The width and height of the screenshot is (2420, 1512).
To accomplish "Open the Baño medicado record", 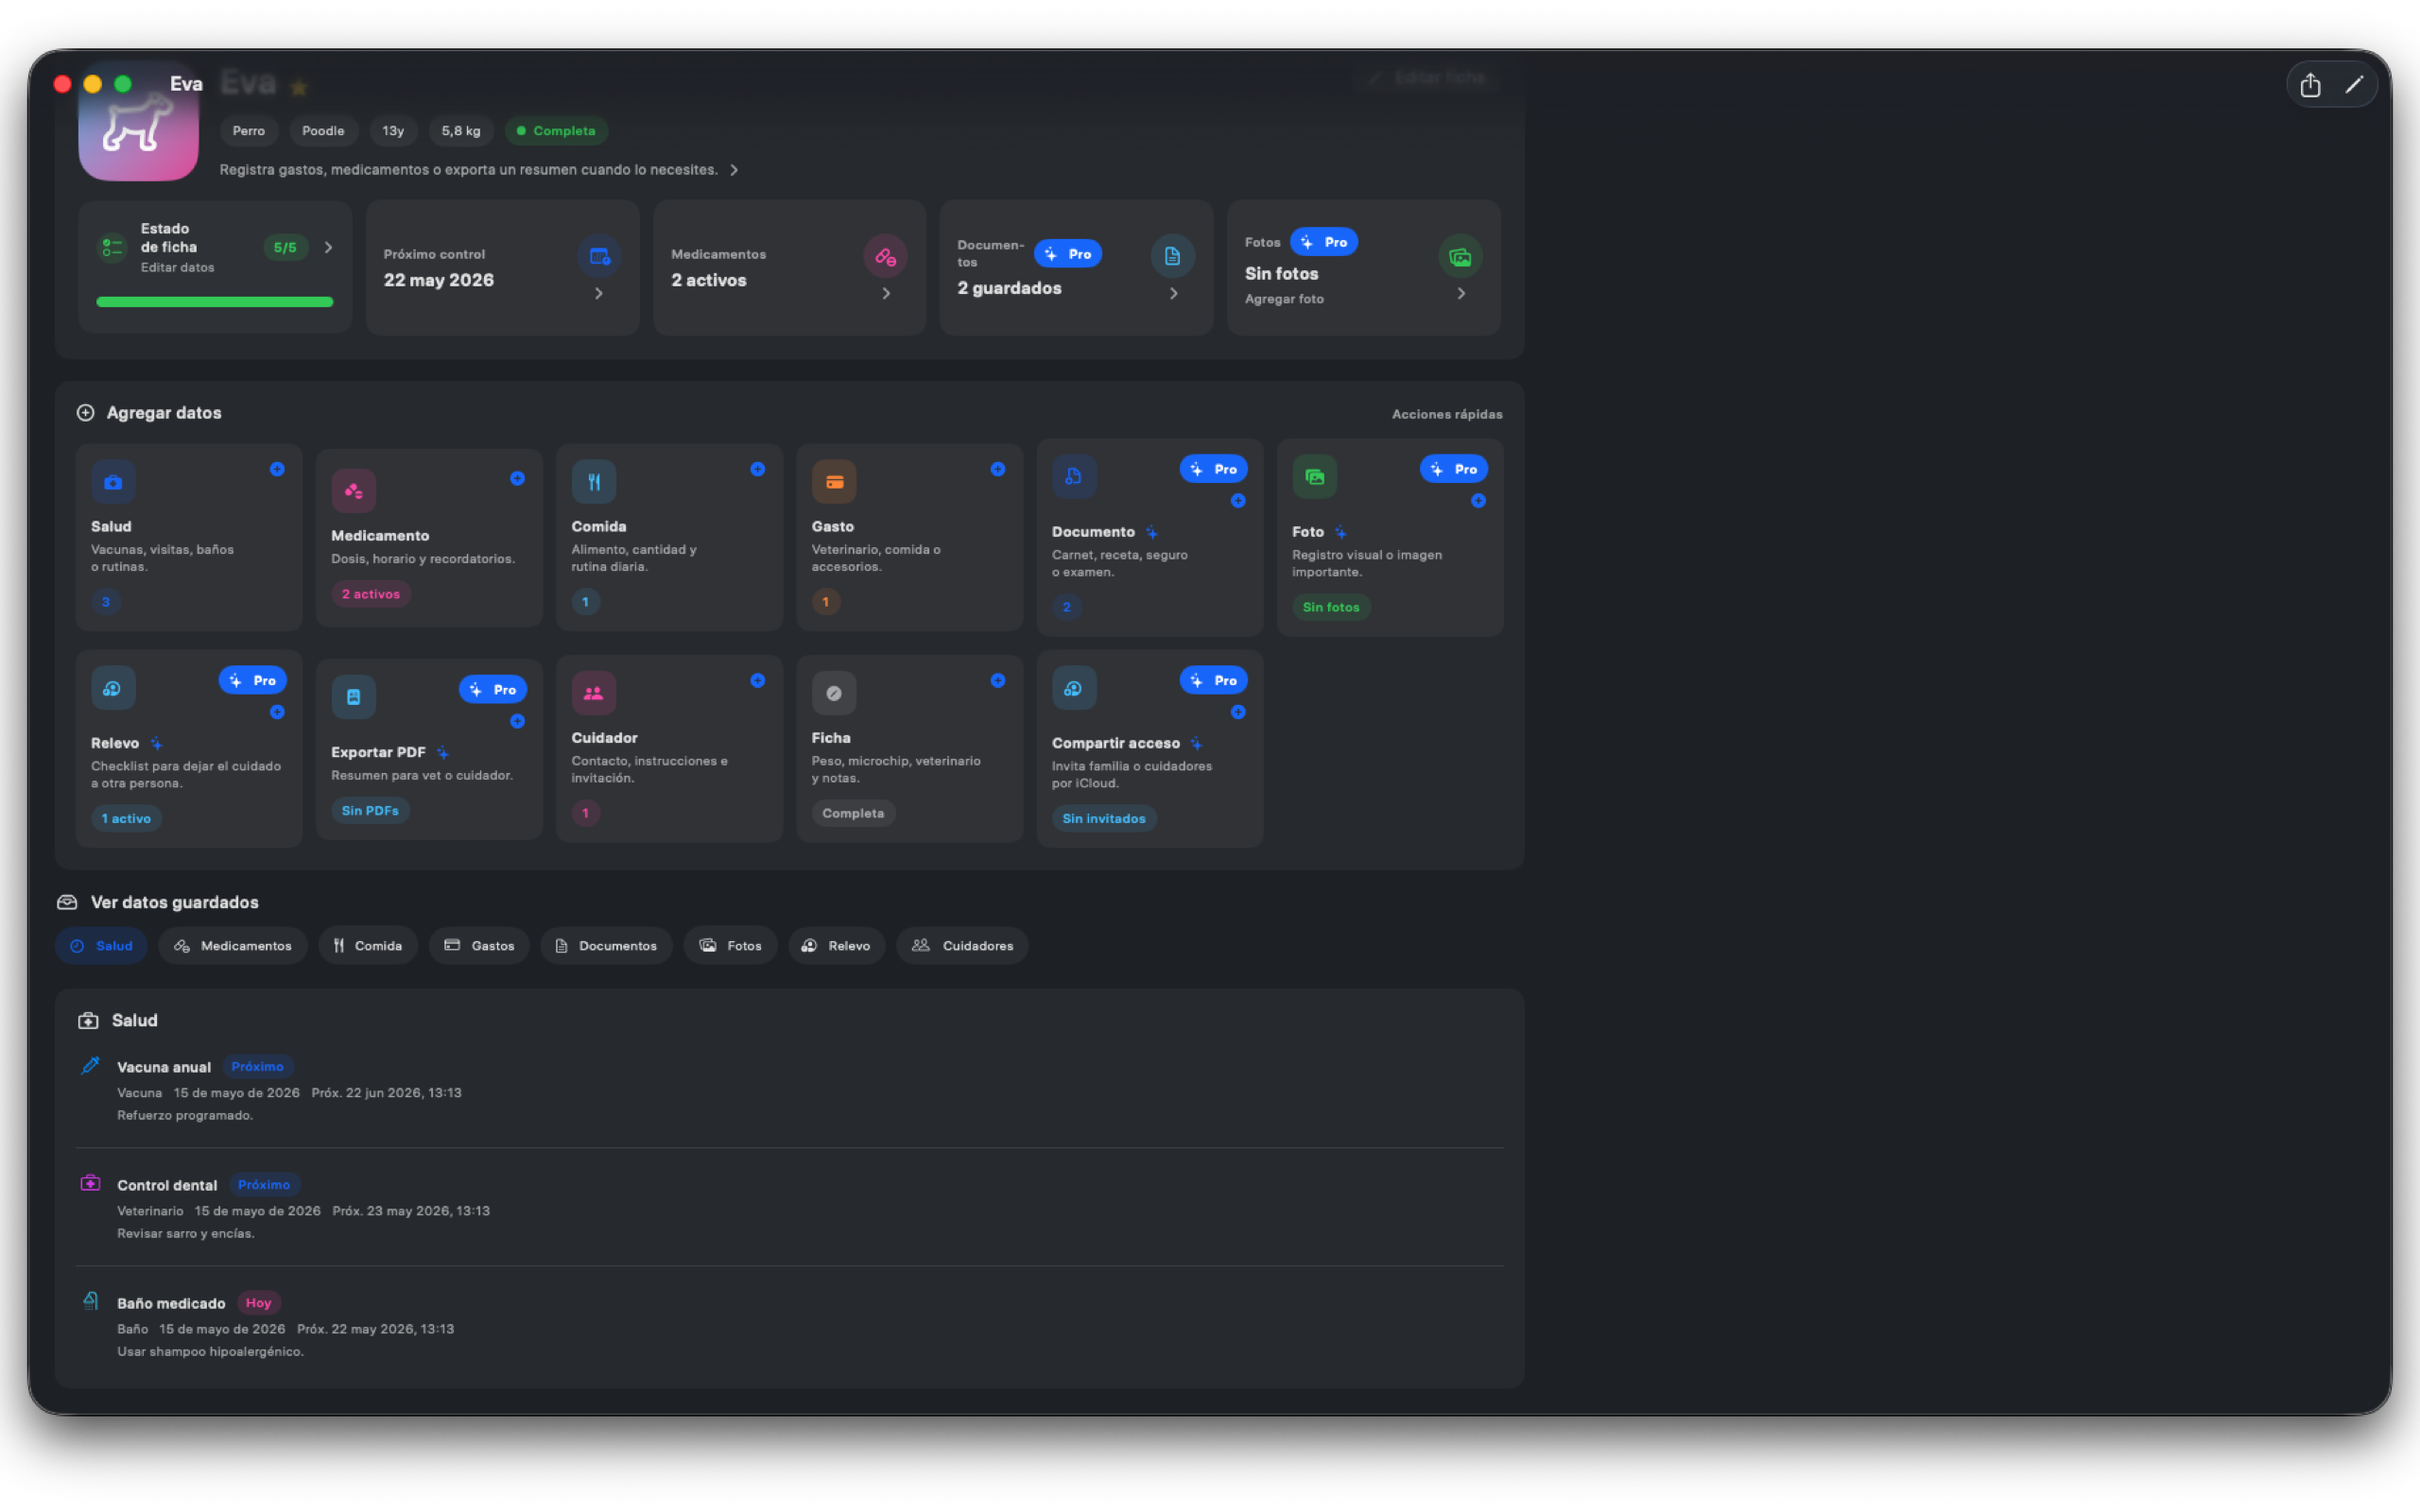I will tap(789, 1326).
